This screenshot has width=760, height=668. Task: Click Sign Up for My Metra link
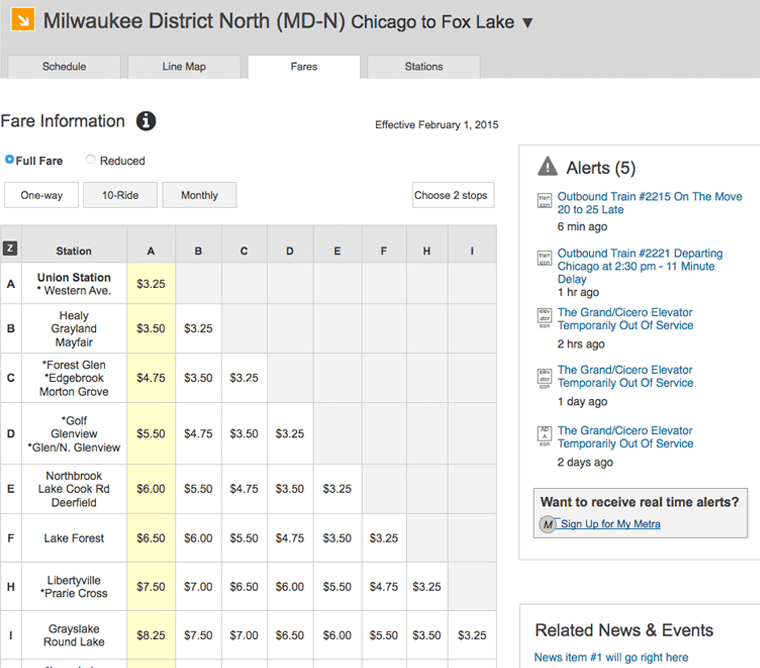[610, 524]
